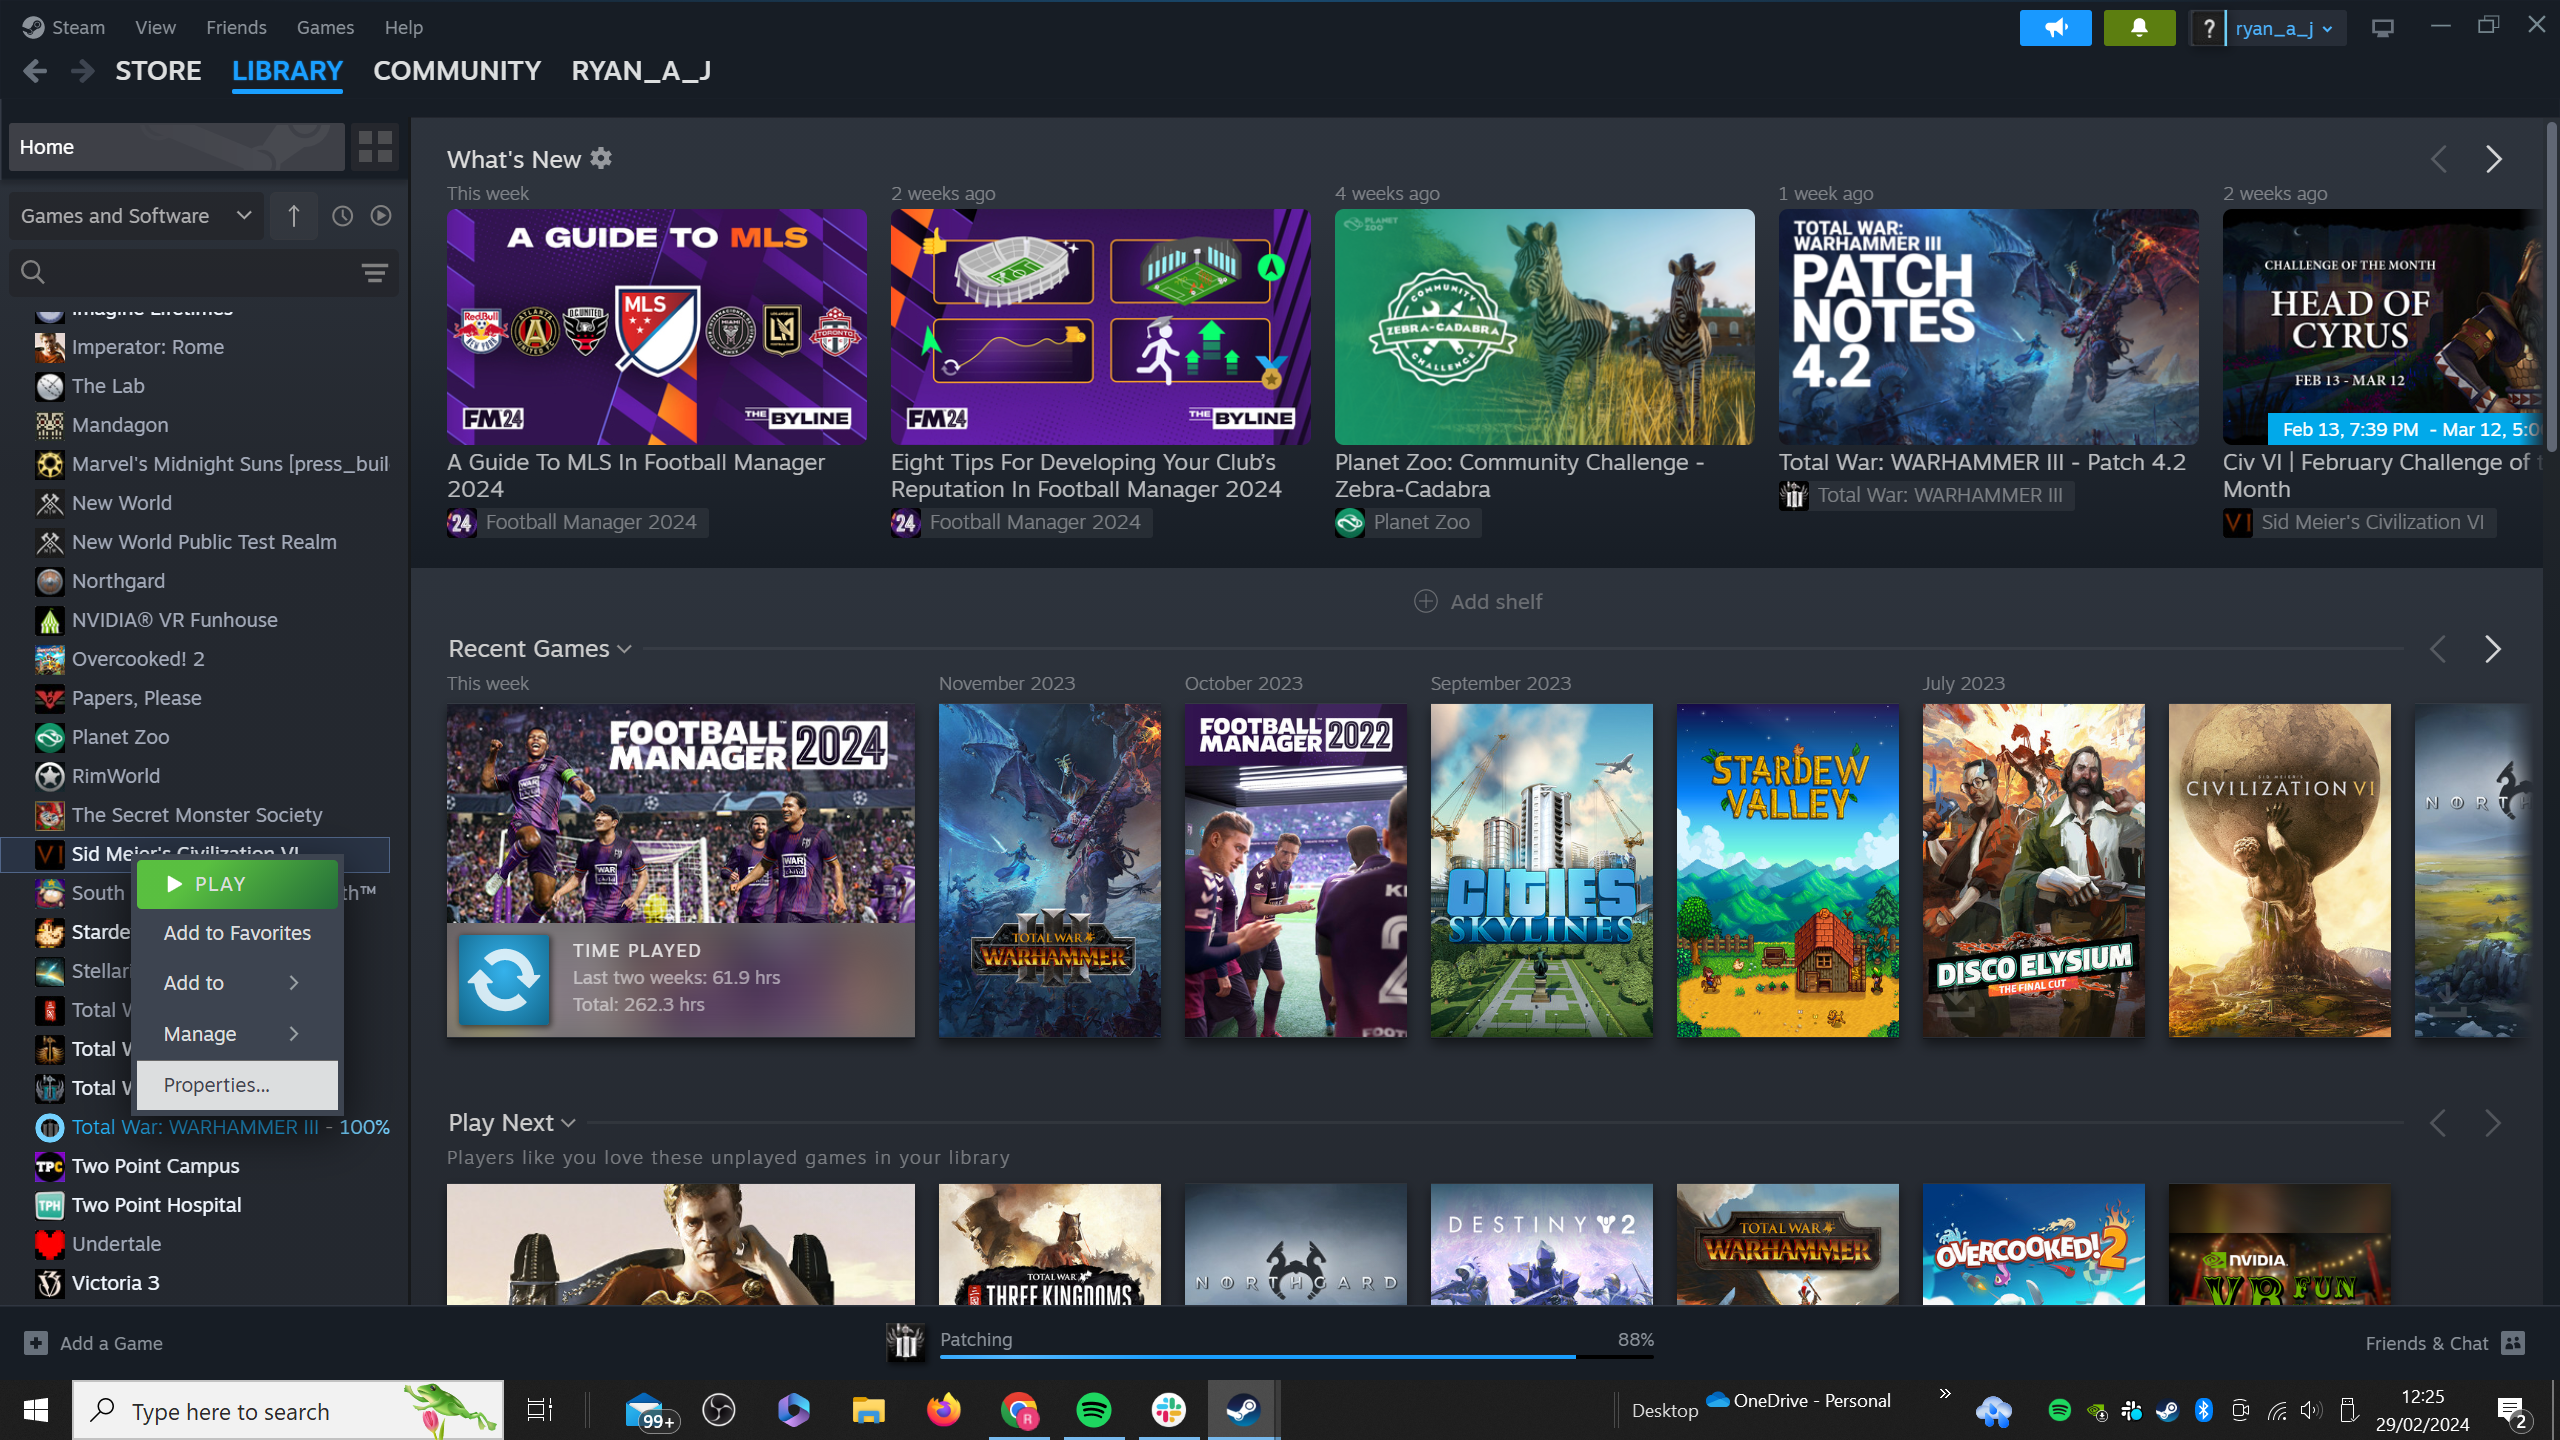Click the Windows Start button
Screen dimensions: 2560x1440
tap(36, 1410)
